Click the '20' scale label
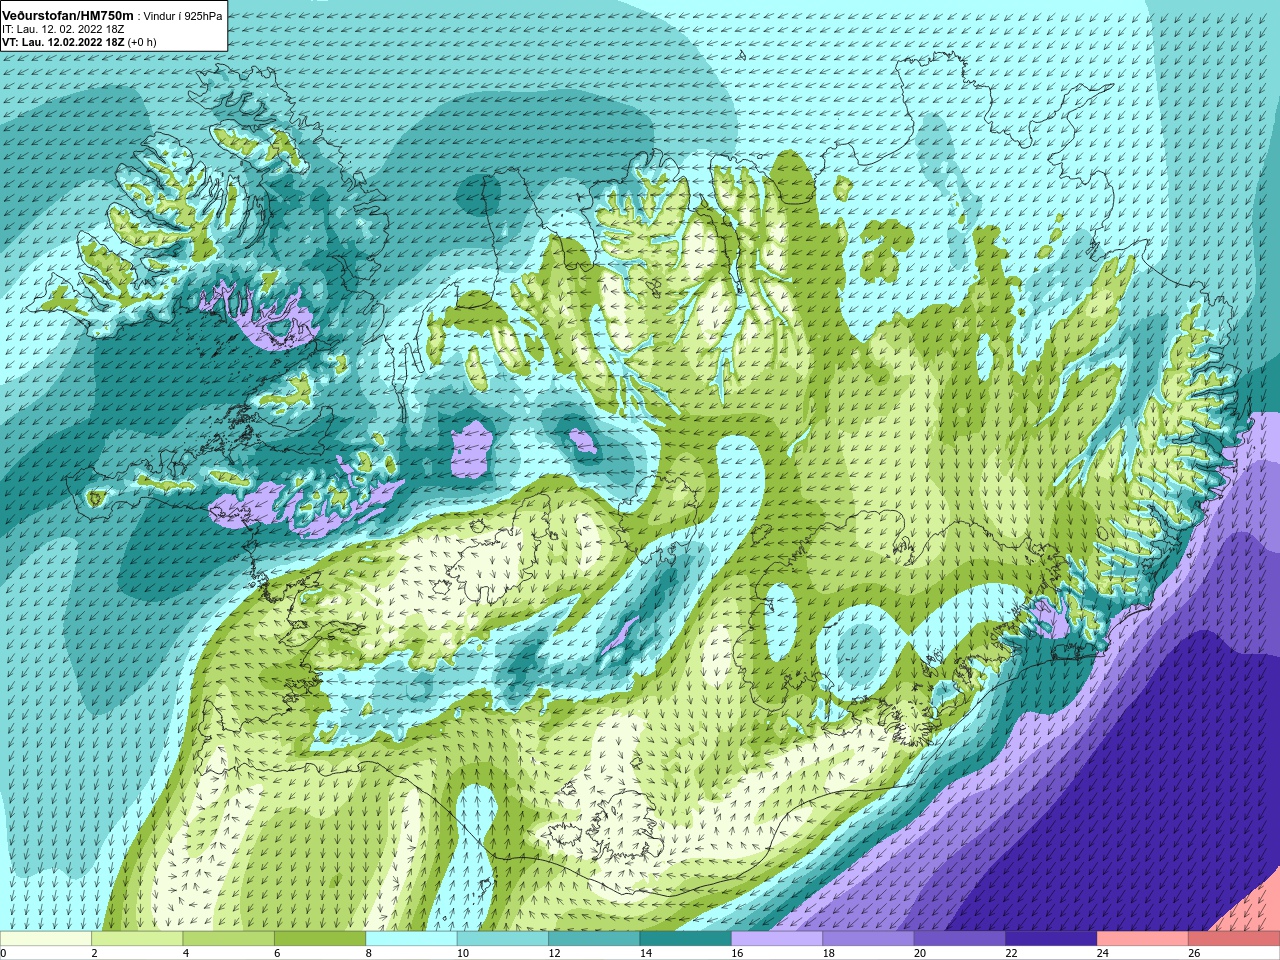Image resolution: width=1280 pixels, height=960 pixels. 920,953
